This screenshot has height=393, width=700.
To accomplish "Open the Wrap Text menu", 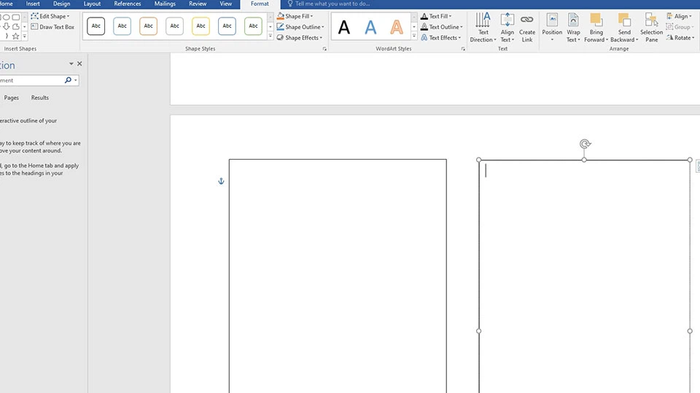I will (x=573, y=28).
